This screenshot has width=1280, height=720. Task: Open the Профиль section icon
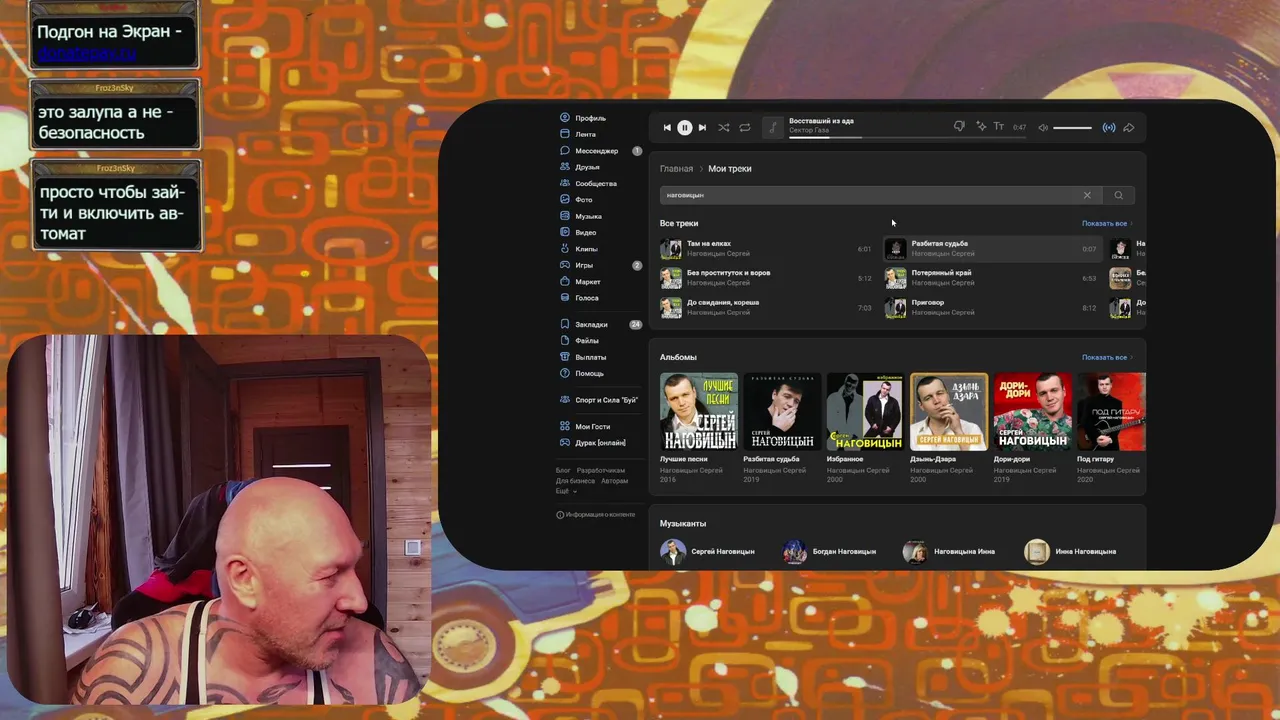tap(565, 118)
